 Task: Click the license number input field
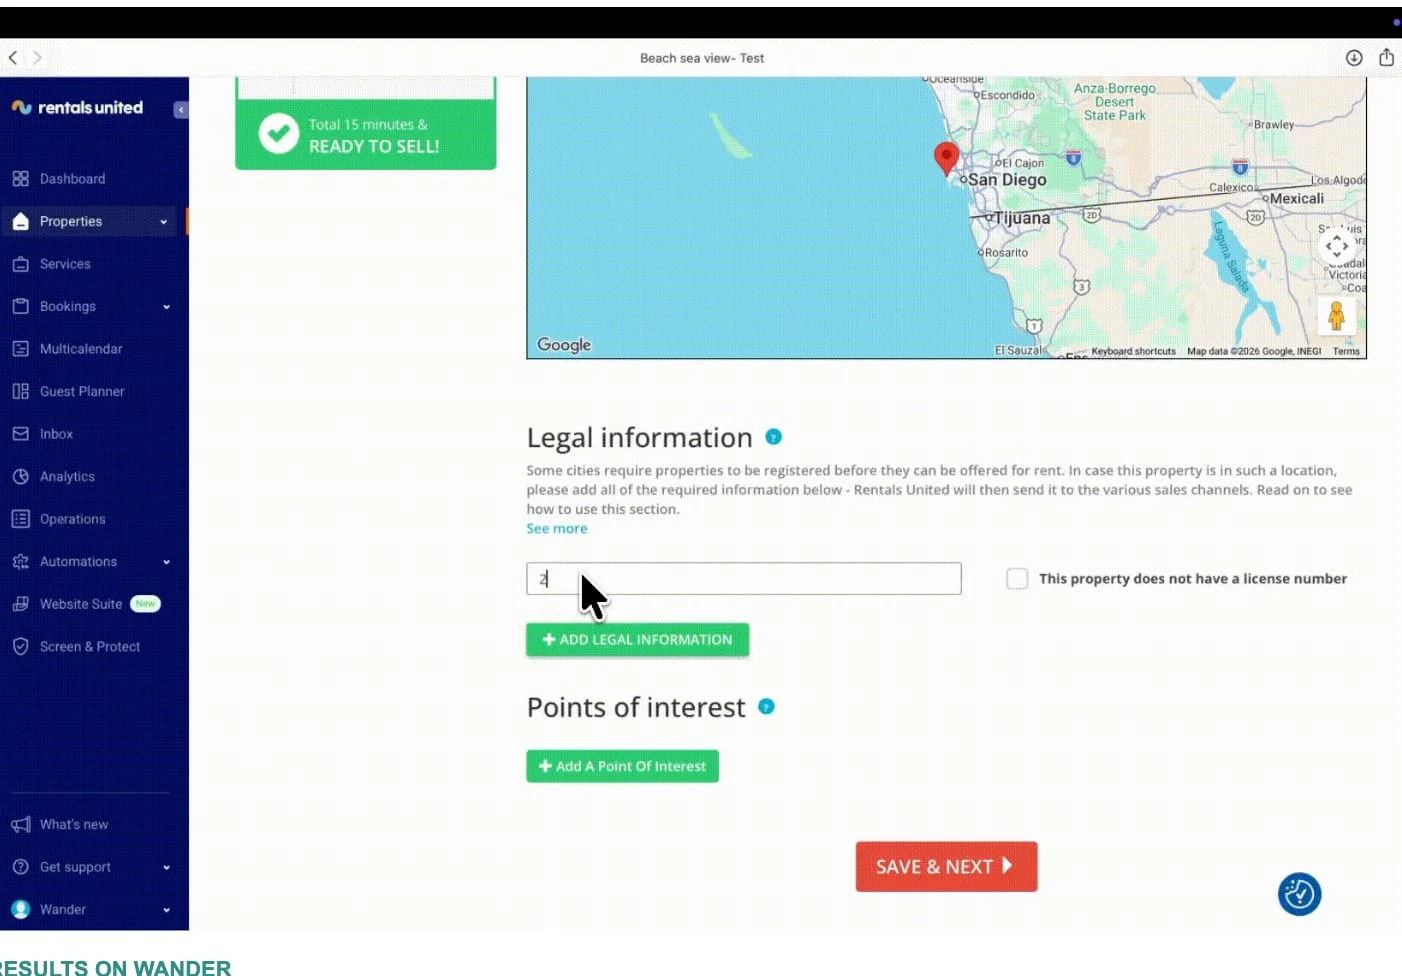[x=744, y=579]
